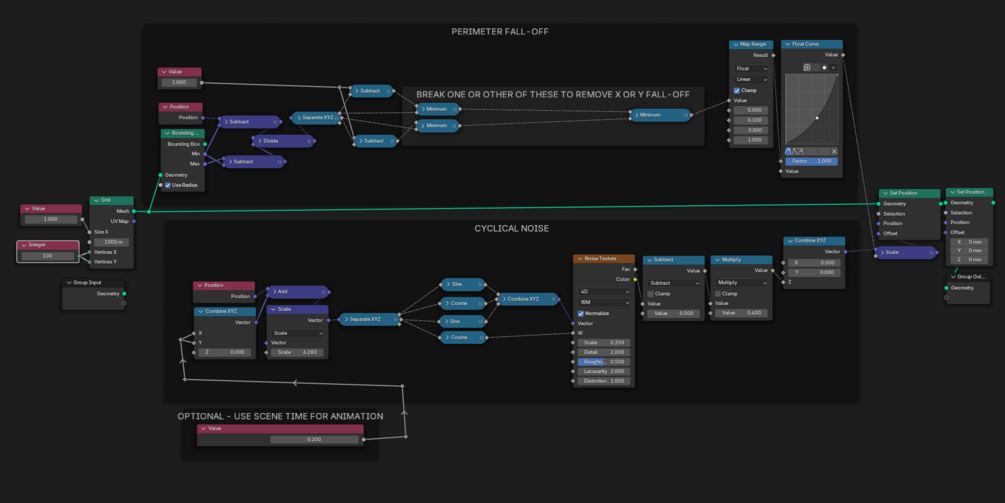Click the Result output socket of Map Range
Screen dimensions: 1005x503
coord(774,55)
